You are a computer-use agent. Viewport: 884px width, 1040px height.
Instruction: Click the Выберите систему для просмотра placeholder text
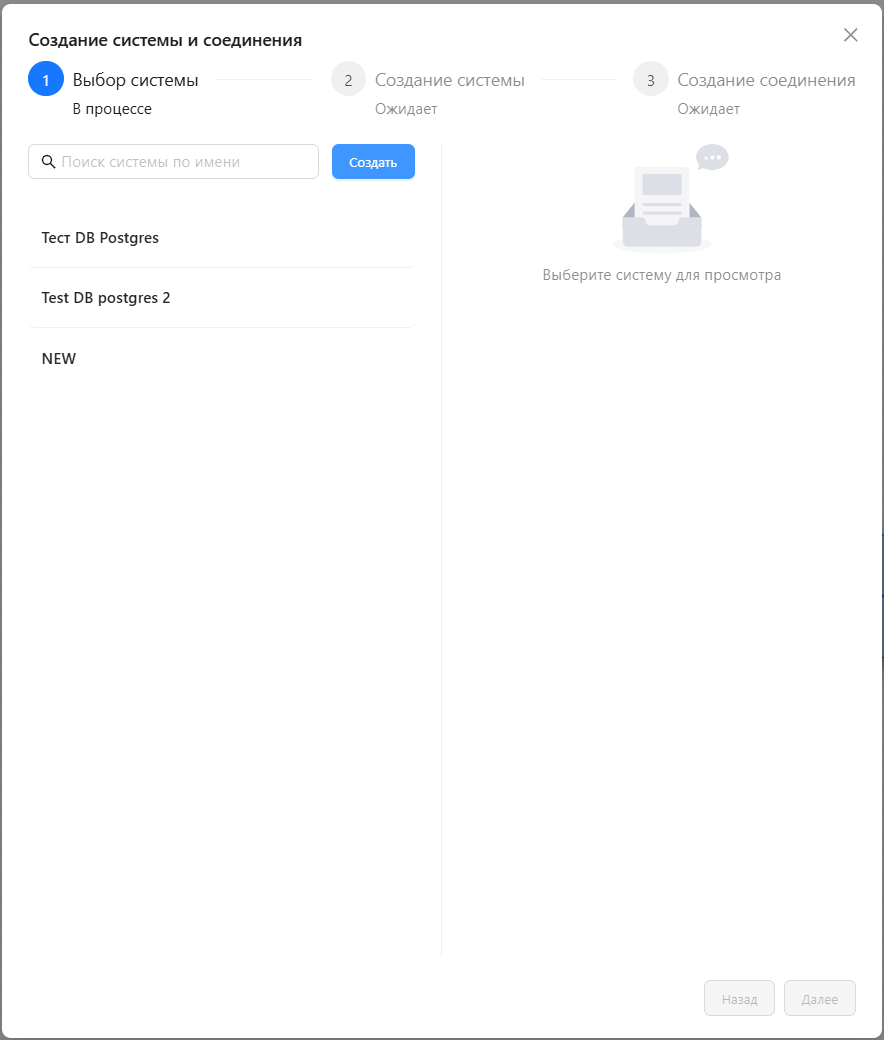click(x=662, y=275)
